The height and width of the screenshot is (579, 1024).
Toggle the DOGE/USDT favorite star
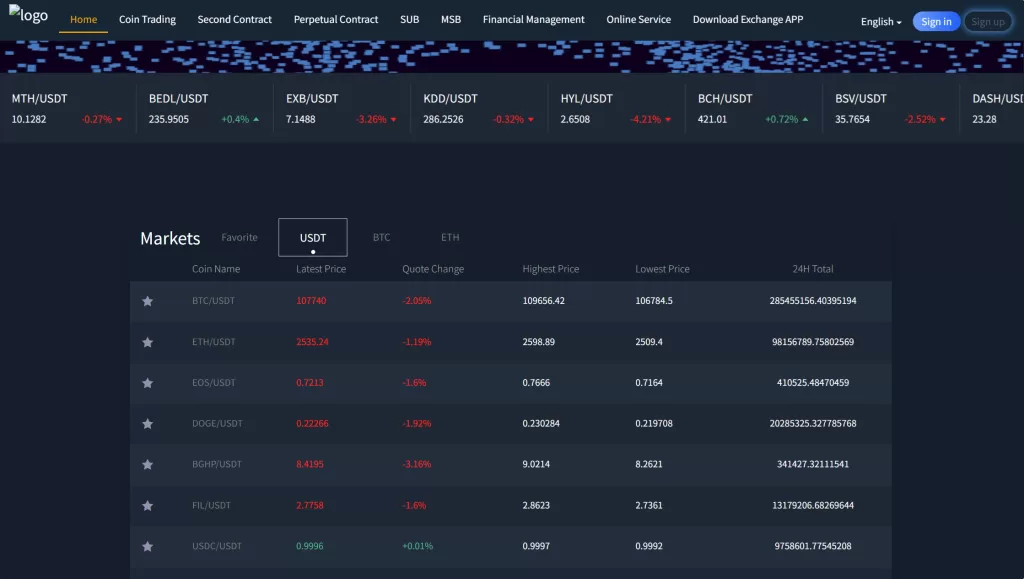148,424
